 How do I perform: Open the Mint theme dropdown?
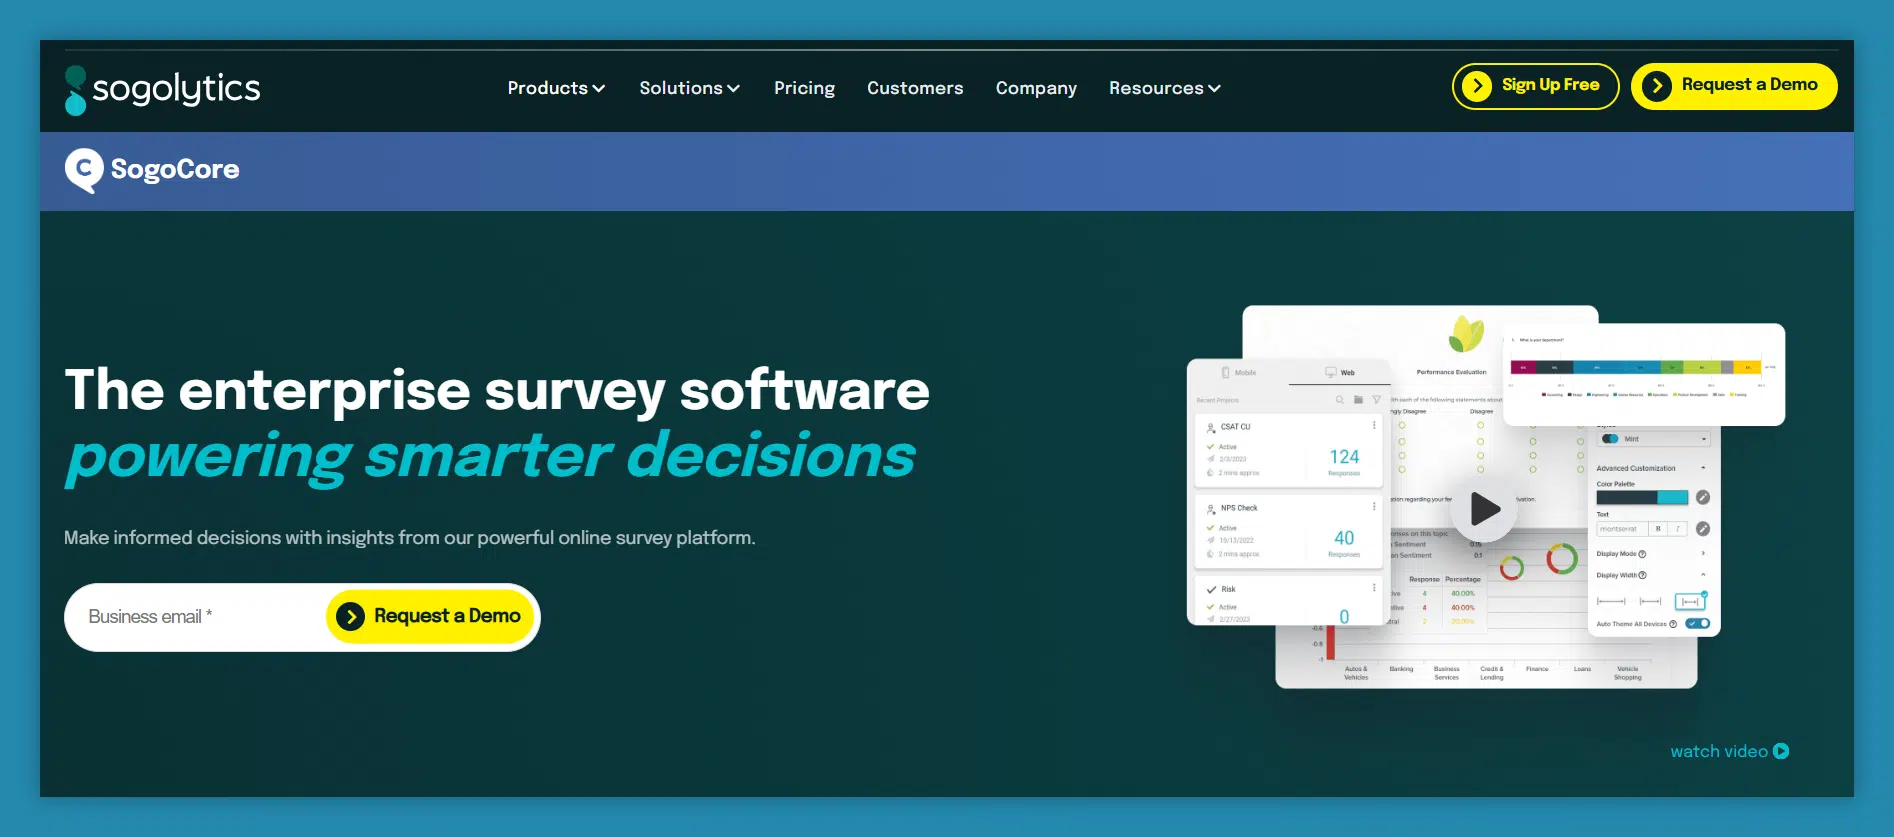click(1653, 439)
